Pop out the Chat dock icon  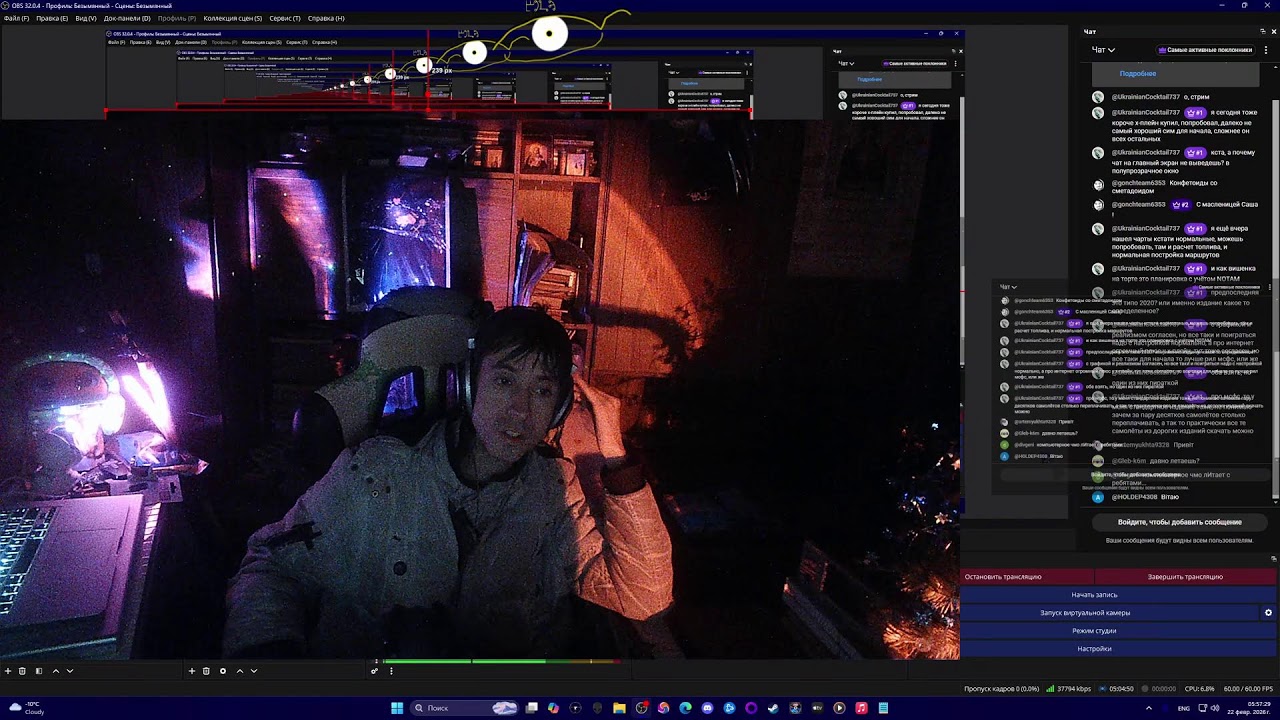[1261, 31]
